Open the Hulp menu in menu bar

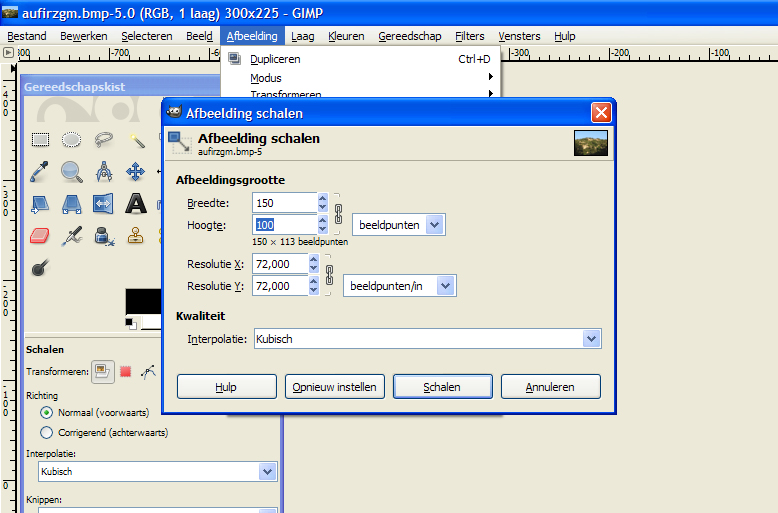[565, 36]
